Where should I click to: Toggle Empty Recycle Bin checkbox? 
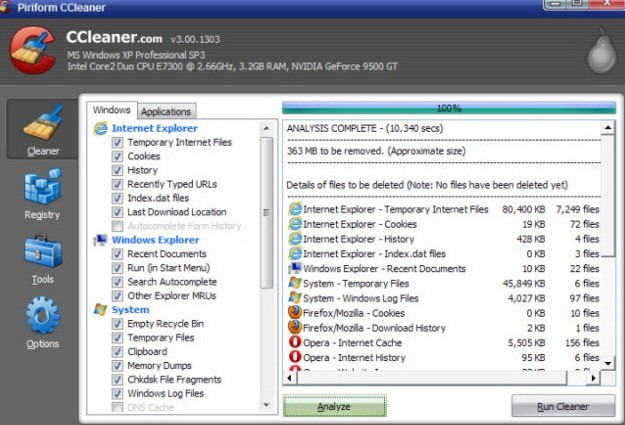pyautogui.click(x=117, y=324)
